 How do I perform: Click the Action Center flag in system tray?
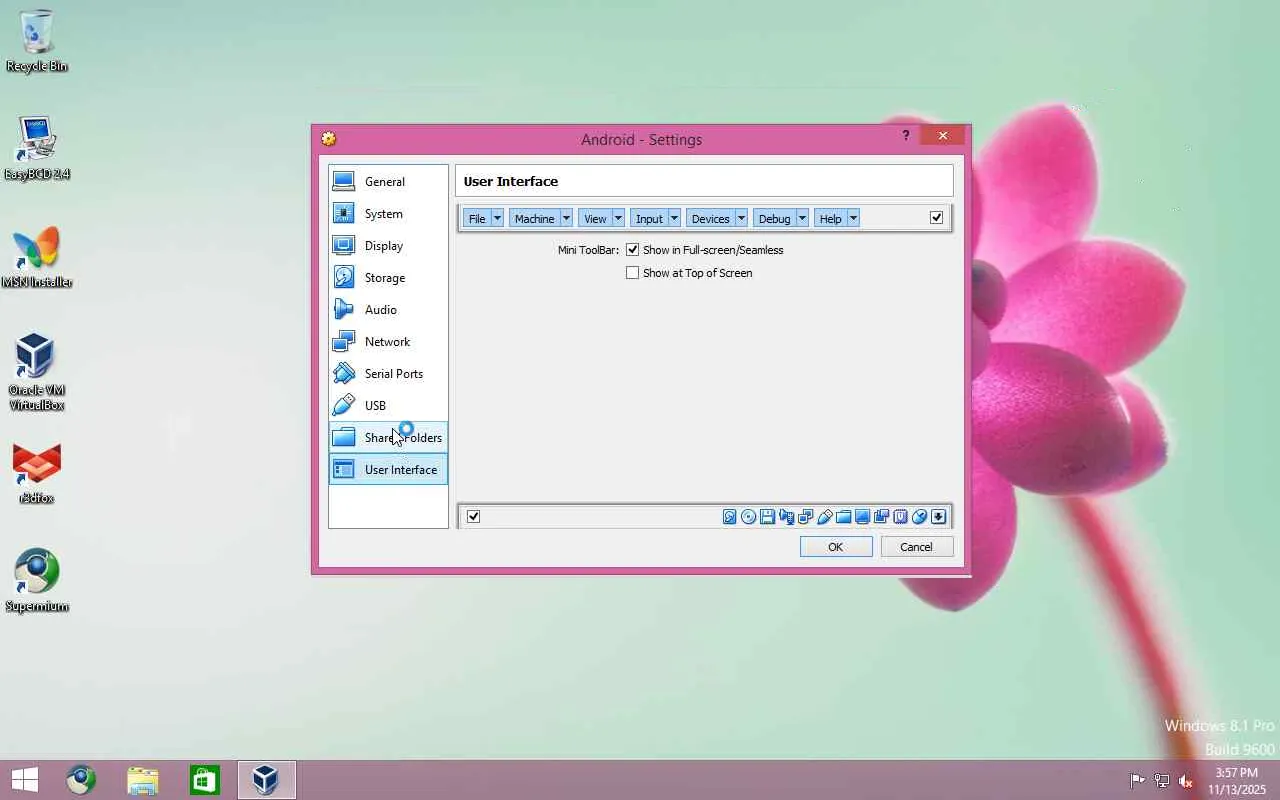pyautogui.click(x=1138, y=780)
